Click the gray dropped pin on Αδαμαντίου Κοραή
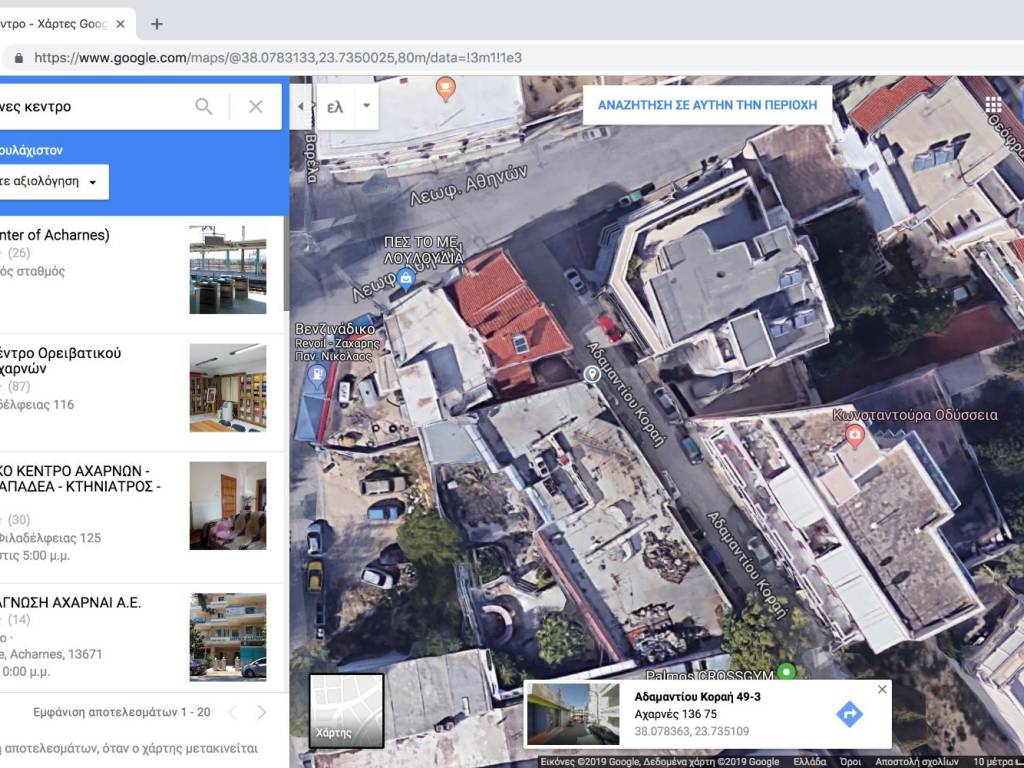1024x768 pixels. pos(592,374)
